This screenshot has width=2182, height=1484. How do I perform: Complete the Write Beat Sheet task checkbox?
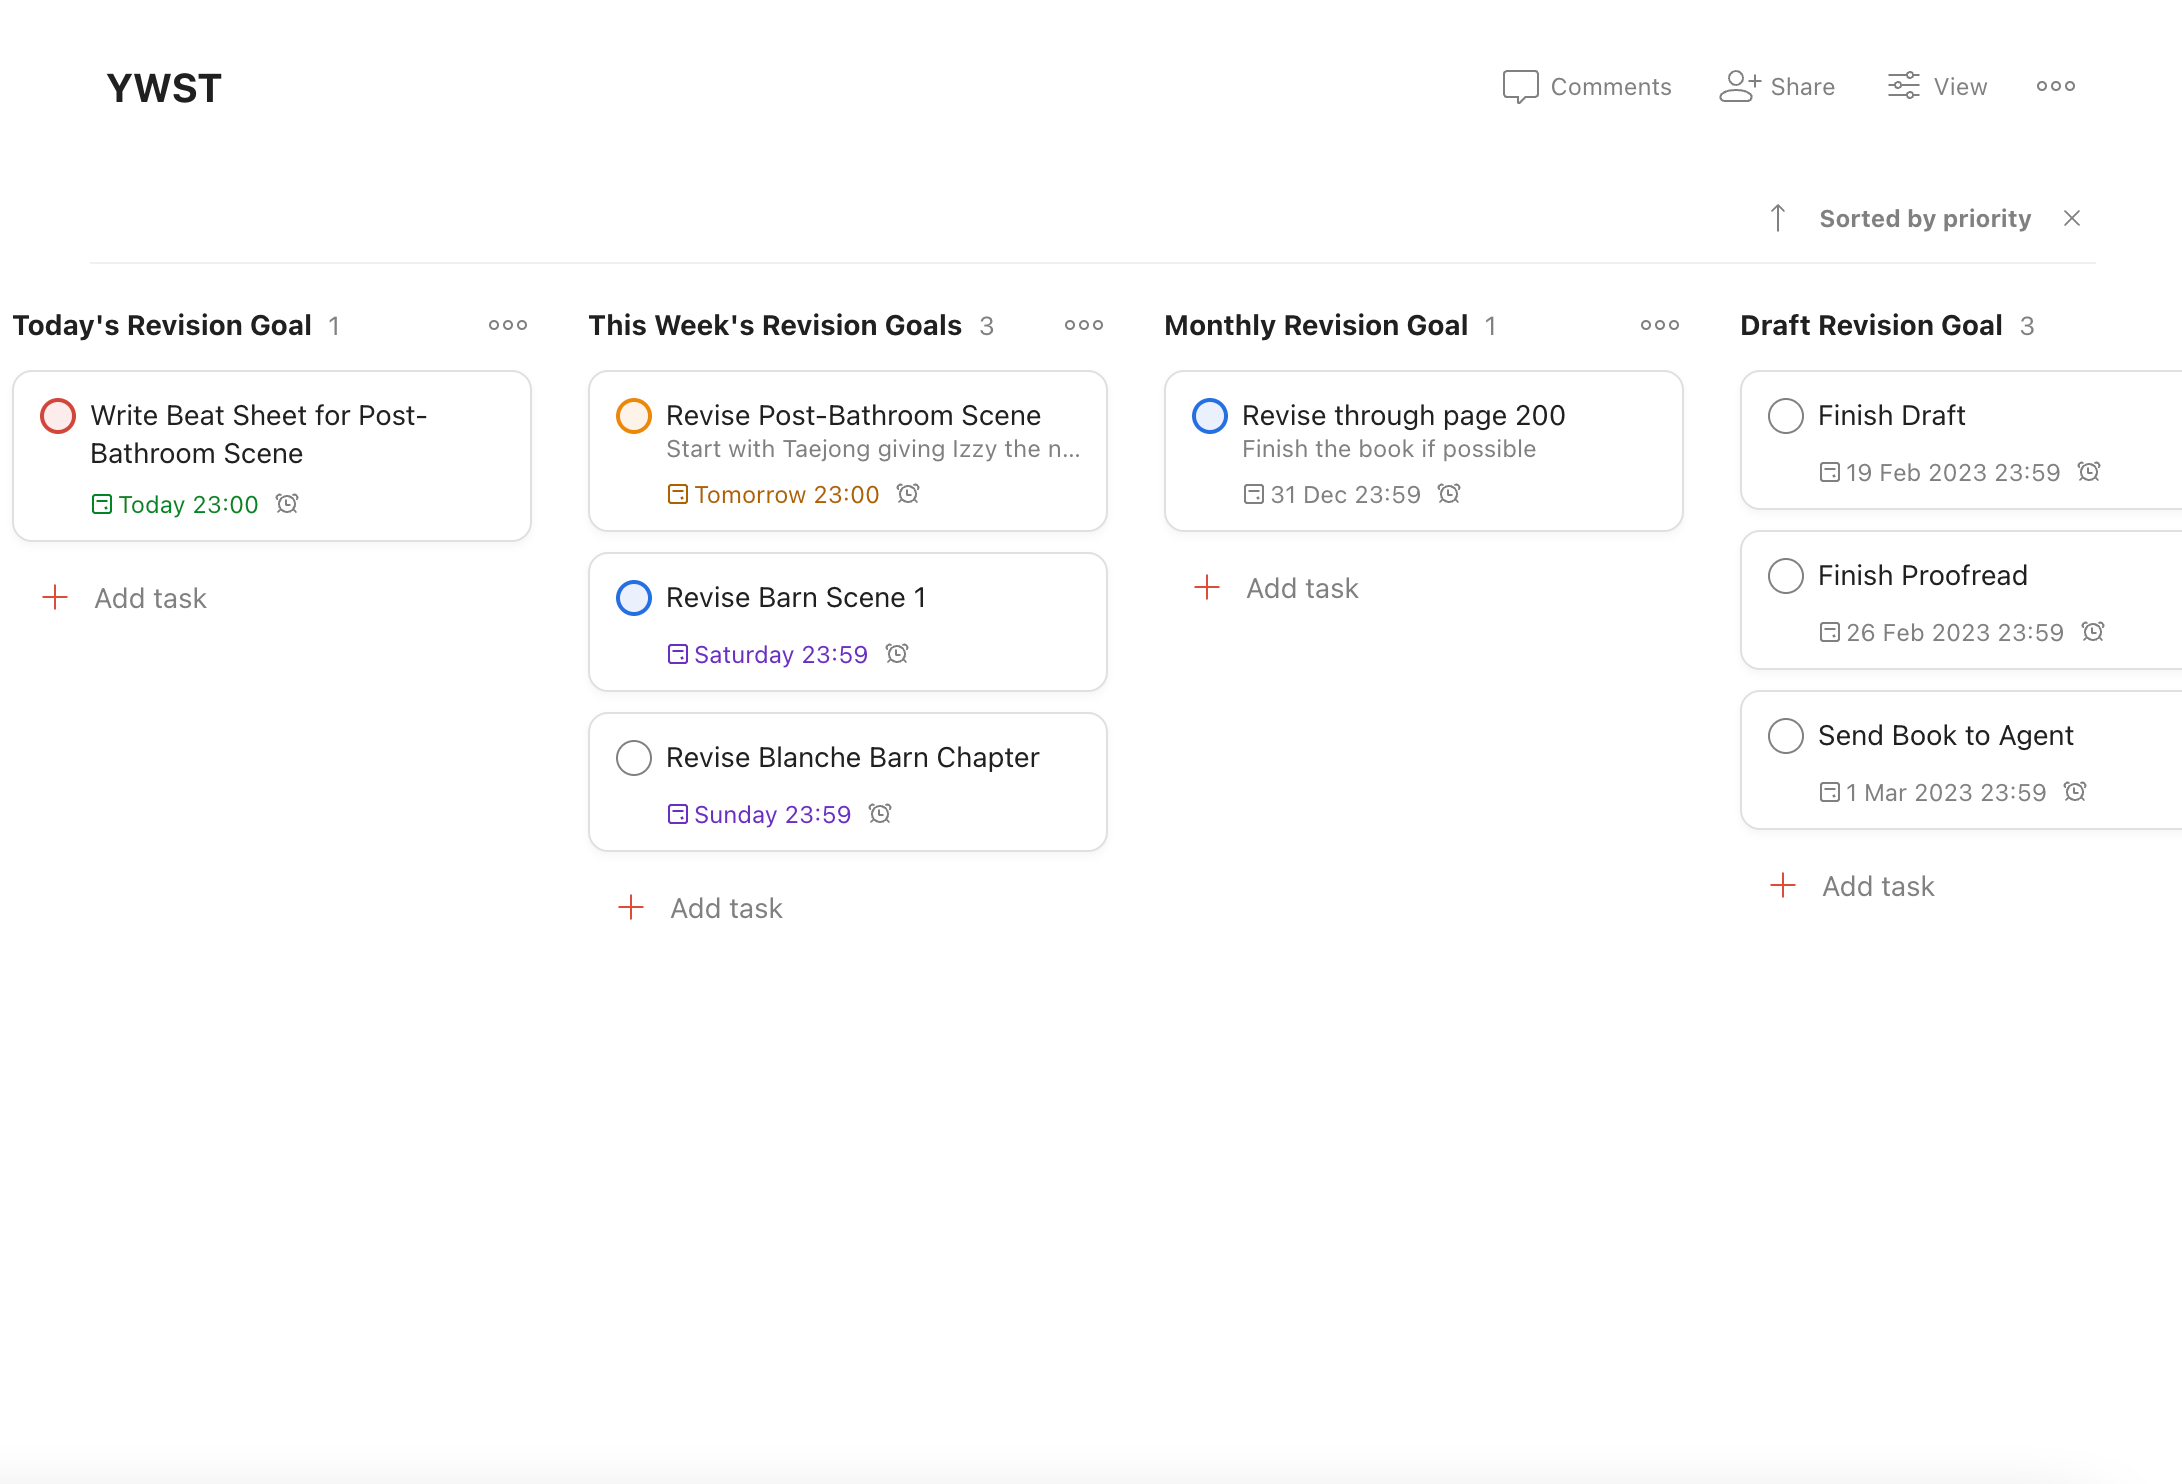tap(58, 416)
